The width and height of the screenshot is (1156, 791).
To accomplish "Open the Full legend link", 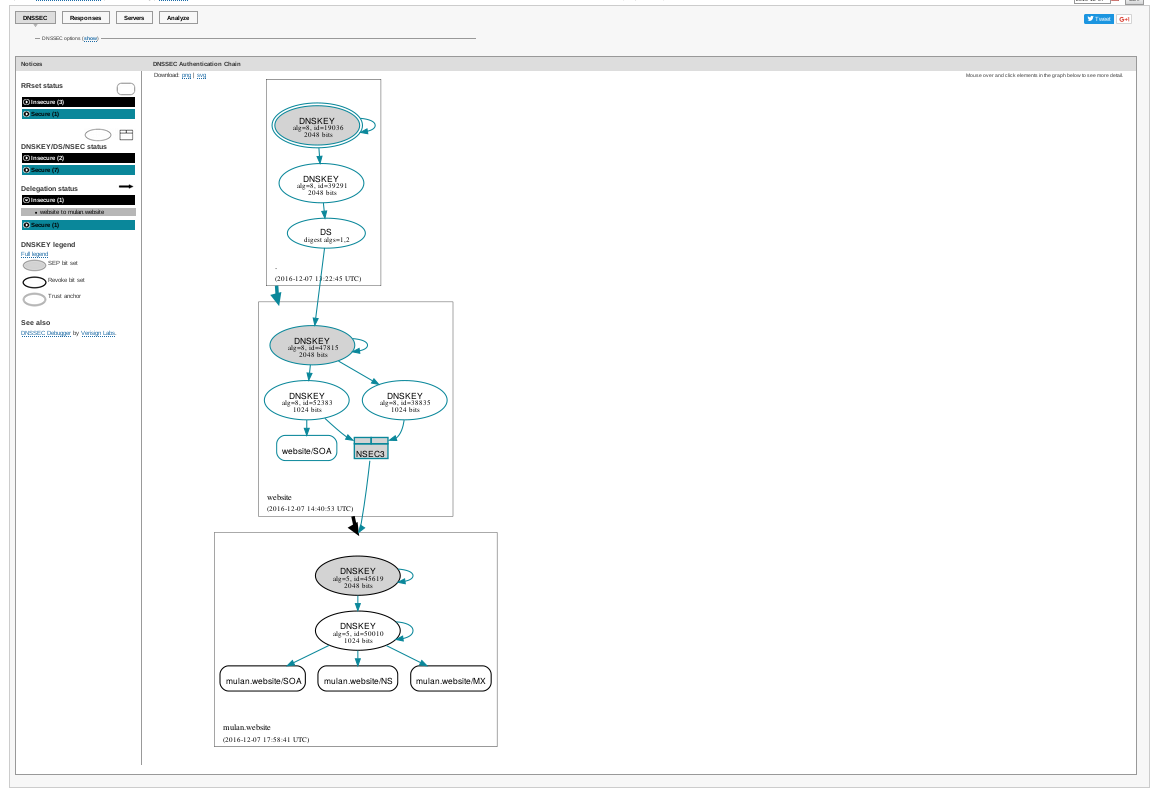I will point(34,254).
